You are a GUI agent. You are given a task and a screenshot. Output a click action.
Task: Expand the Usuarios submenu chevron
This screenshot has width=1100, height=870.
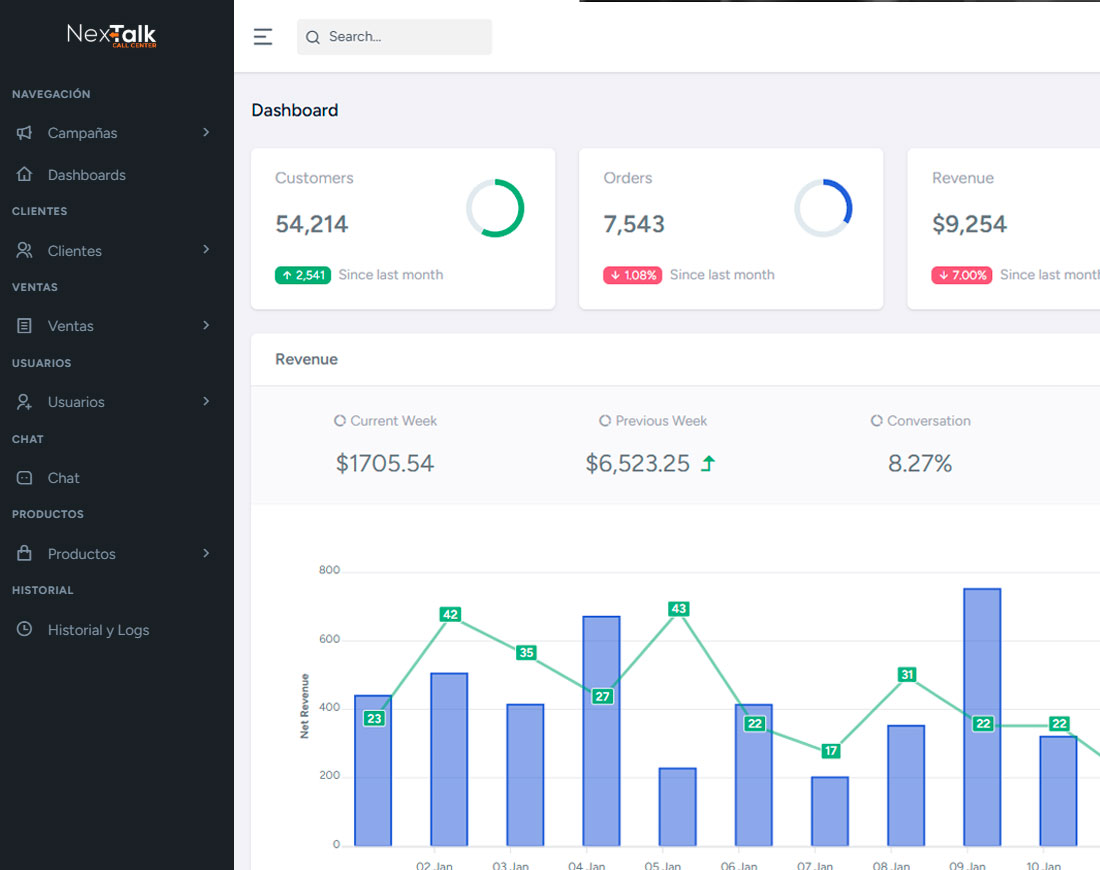[206, 401]
